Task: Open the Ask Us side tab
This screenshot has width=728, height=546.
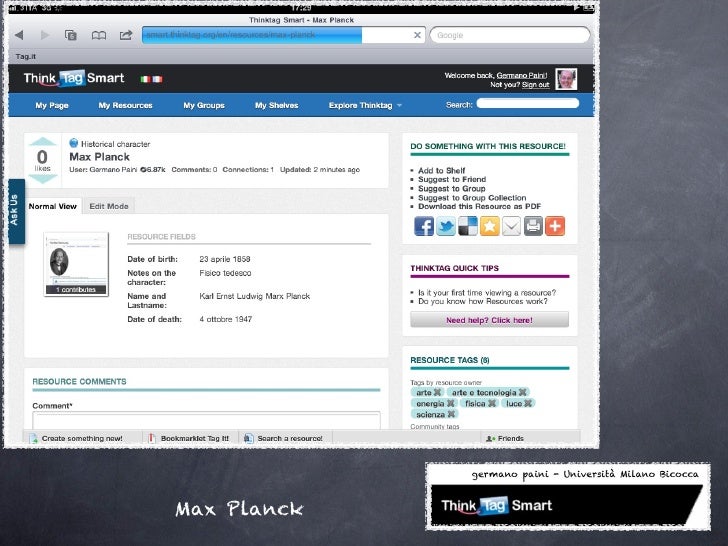Action: (x=16, y=211)
